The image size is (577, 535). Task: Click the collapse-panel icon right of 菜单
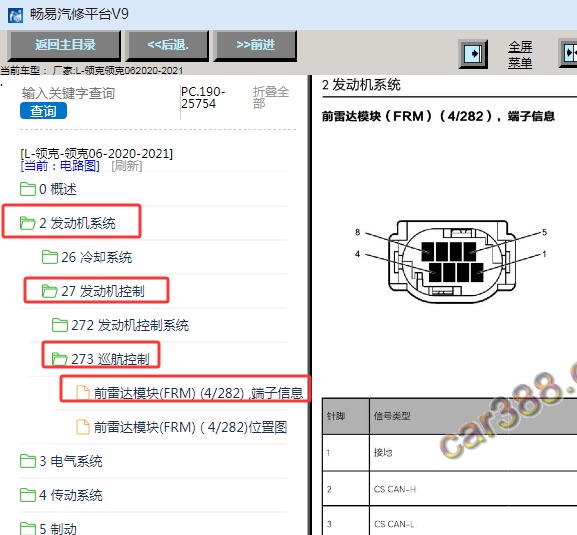[569, 53]
